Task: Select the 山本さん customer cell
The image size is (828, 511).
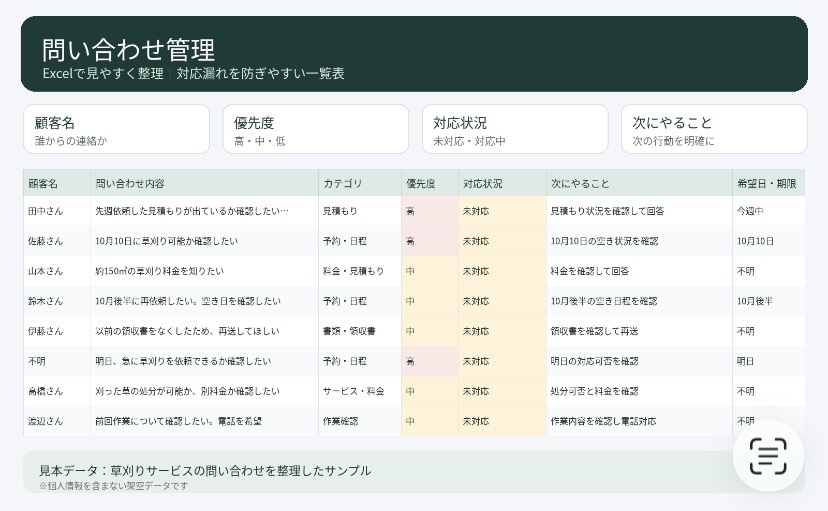Action: [x=57, y=271]
